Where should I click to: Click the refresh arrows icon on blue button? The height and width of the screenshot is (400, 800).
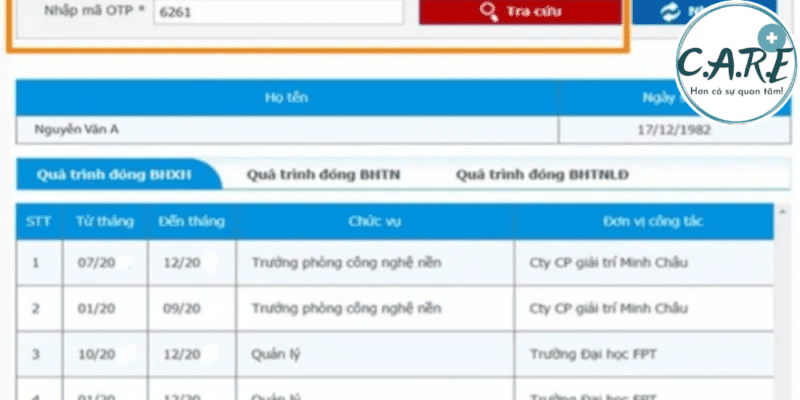(670, 12)
